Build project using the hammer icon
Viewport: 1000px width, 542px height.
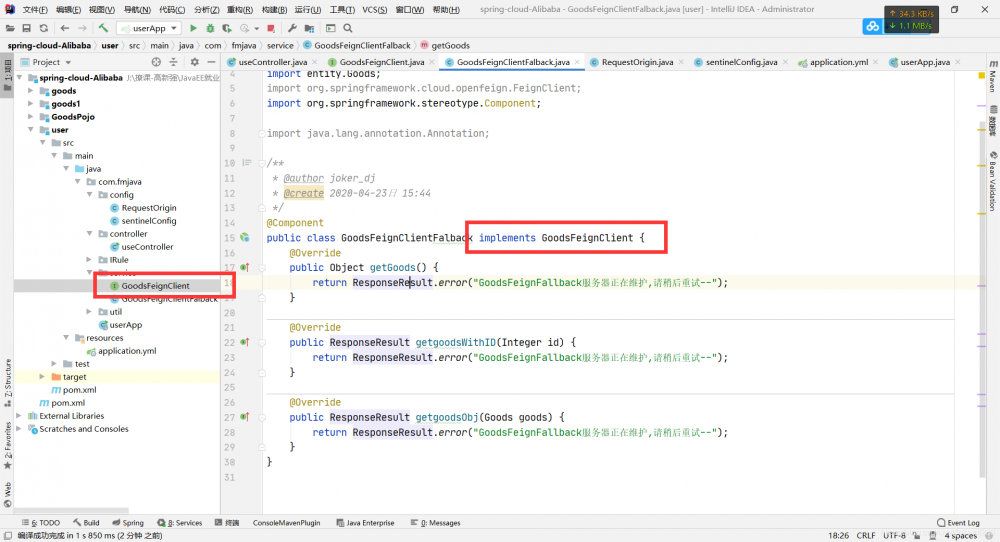click(104, 28)
